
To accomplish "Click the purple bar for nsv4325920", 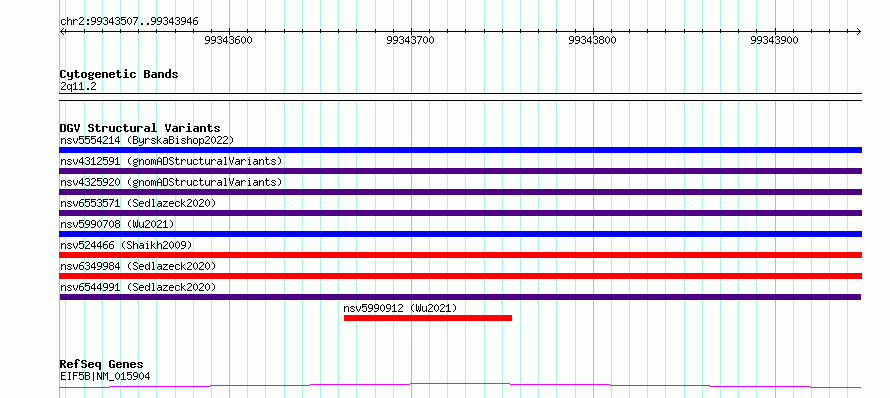I will point(460,192).
